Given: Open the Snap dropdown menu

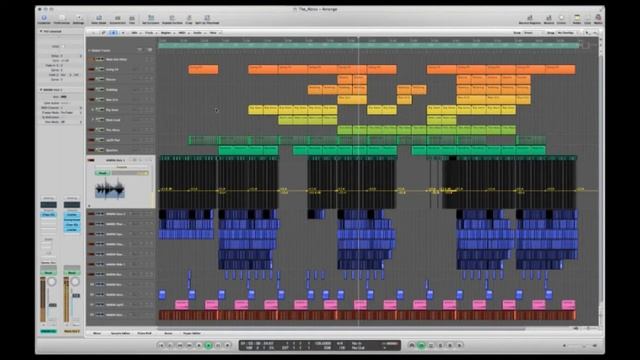Looking at the screenshot, I should point(533,33).
